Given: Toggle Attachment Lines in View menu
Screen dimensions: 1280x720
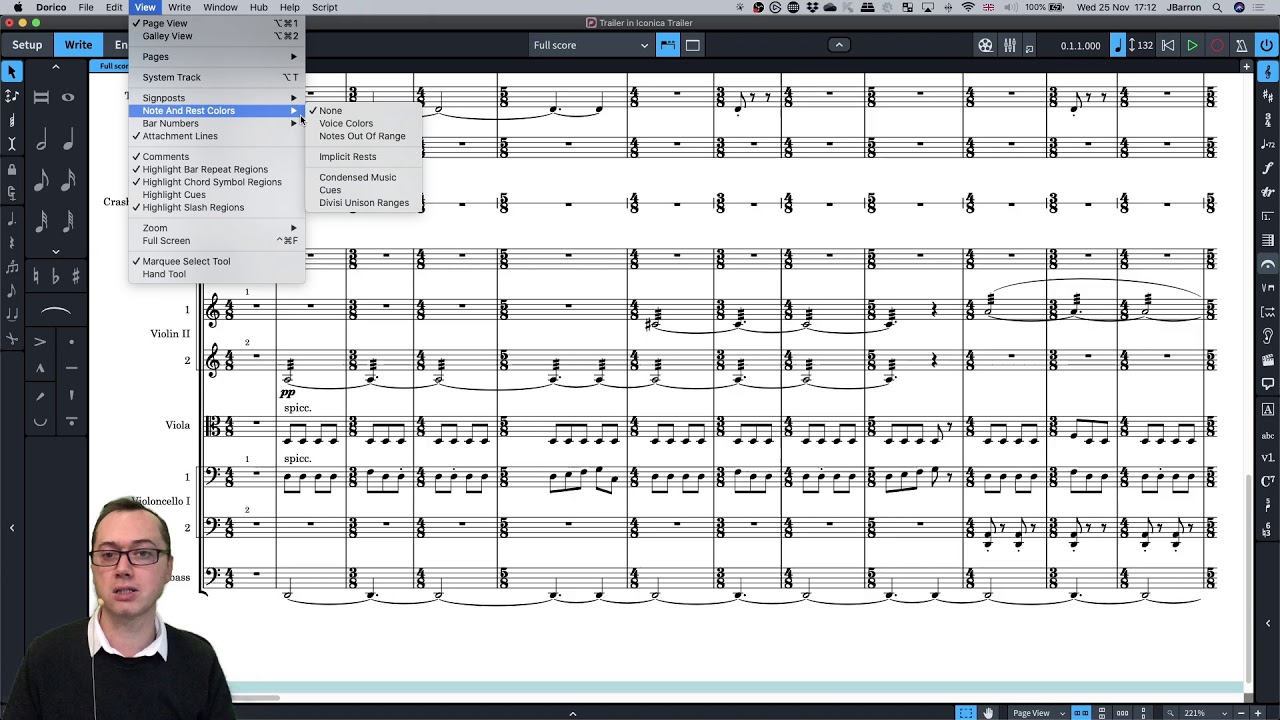Looking at the screenshot, I should pos(180,136).
